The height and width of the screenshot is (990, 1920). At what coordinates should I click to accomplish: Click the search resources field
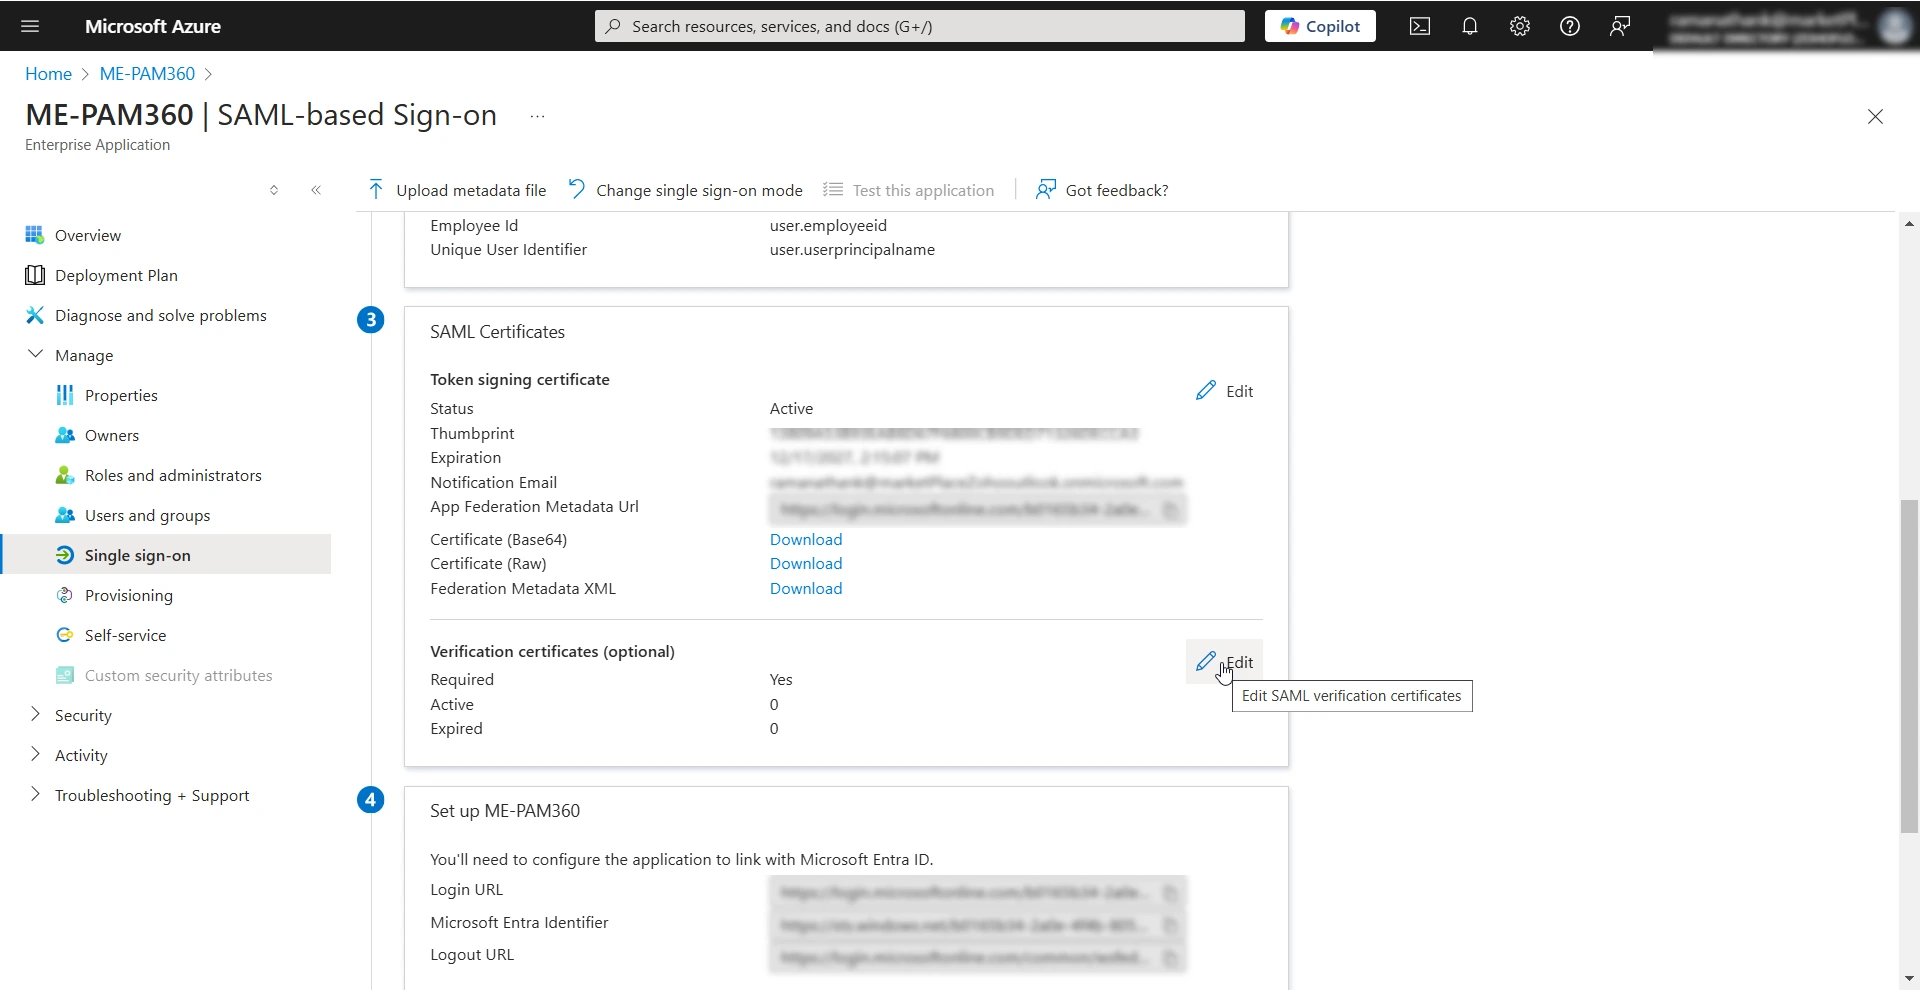(x=918, y=26)
